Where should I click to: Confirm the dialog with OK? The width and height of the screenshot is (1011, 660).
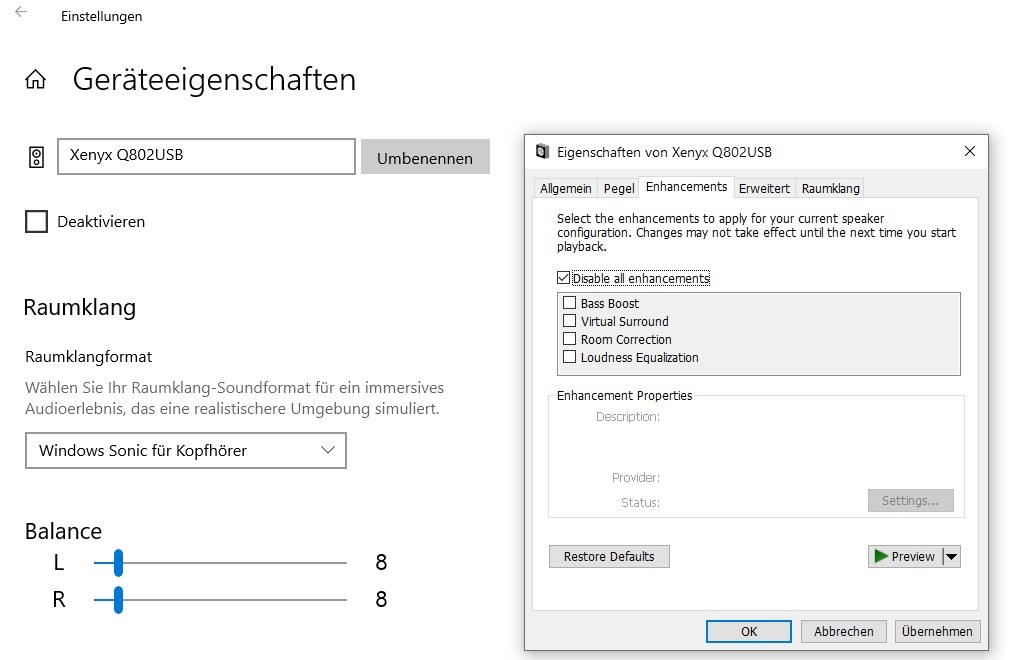tap(749, 632)
